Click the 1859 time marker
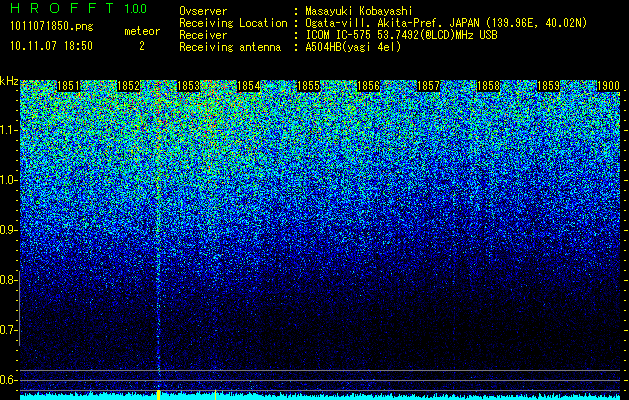Screen dimensions: 629x400 (x=548, y=86)
